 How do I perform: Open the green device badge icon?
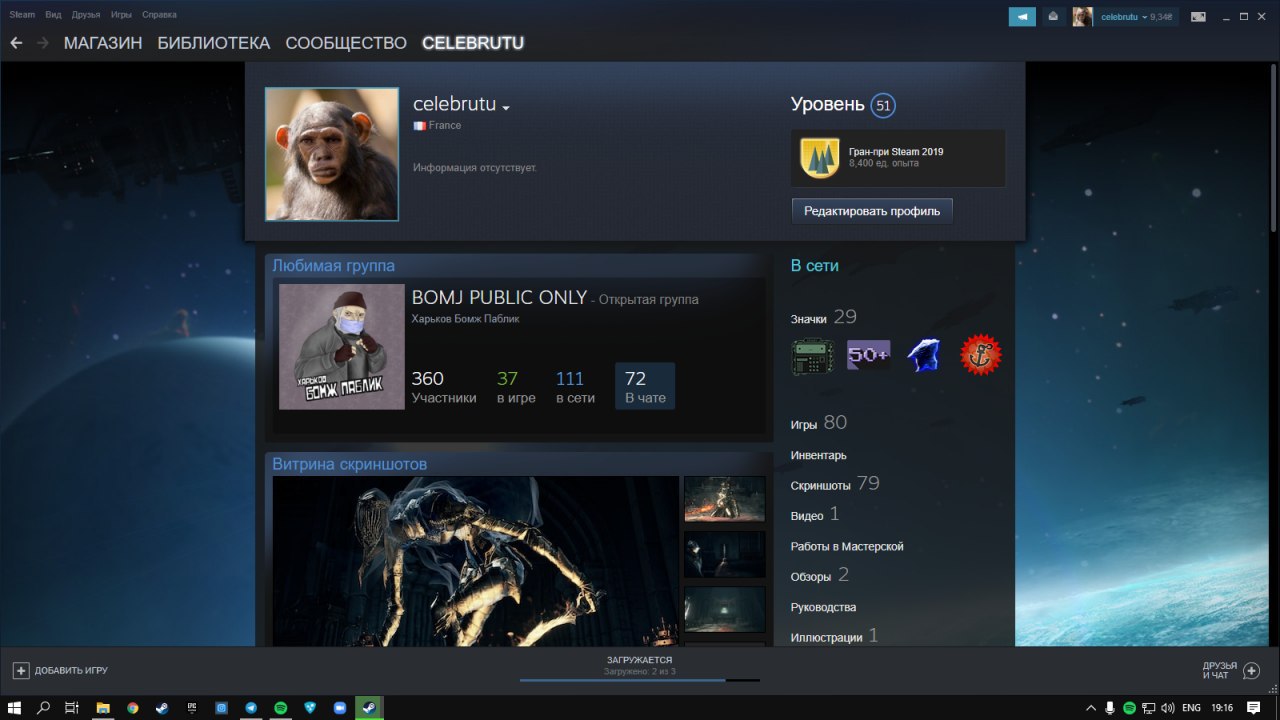pos(812,356)
